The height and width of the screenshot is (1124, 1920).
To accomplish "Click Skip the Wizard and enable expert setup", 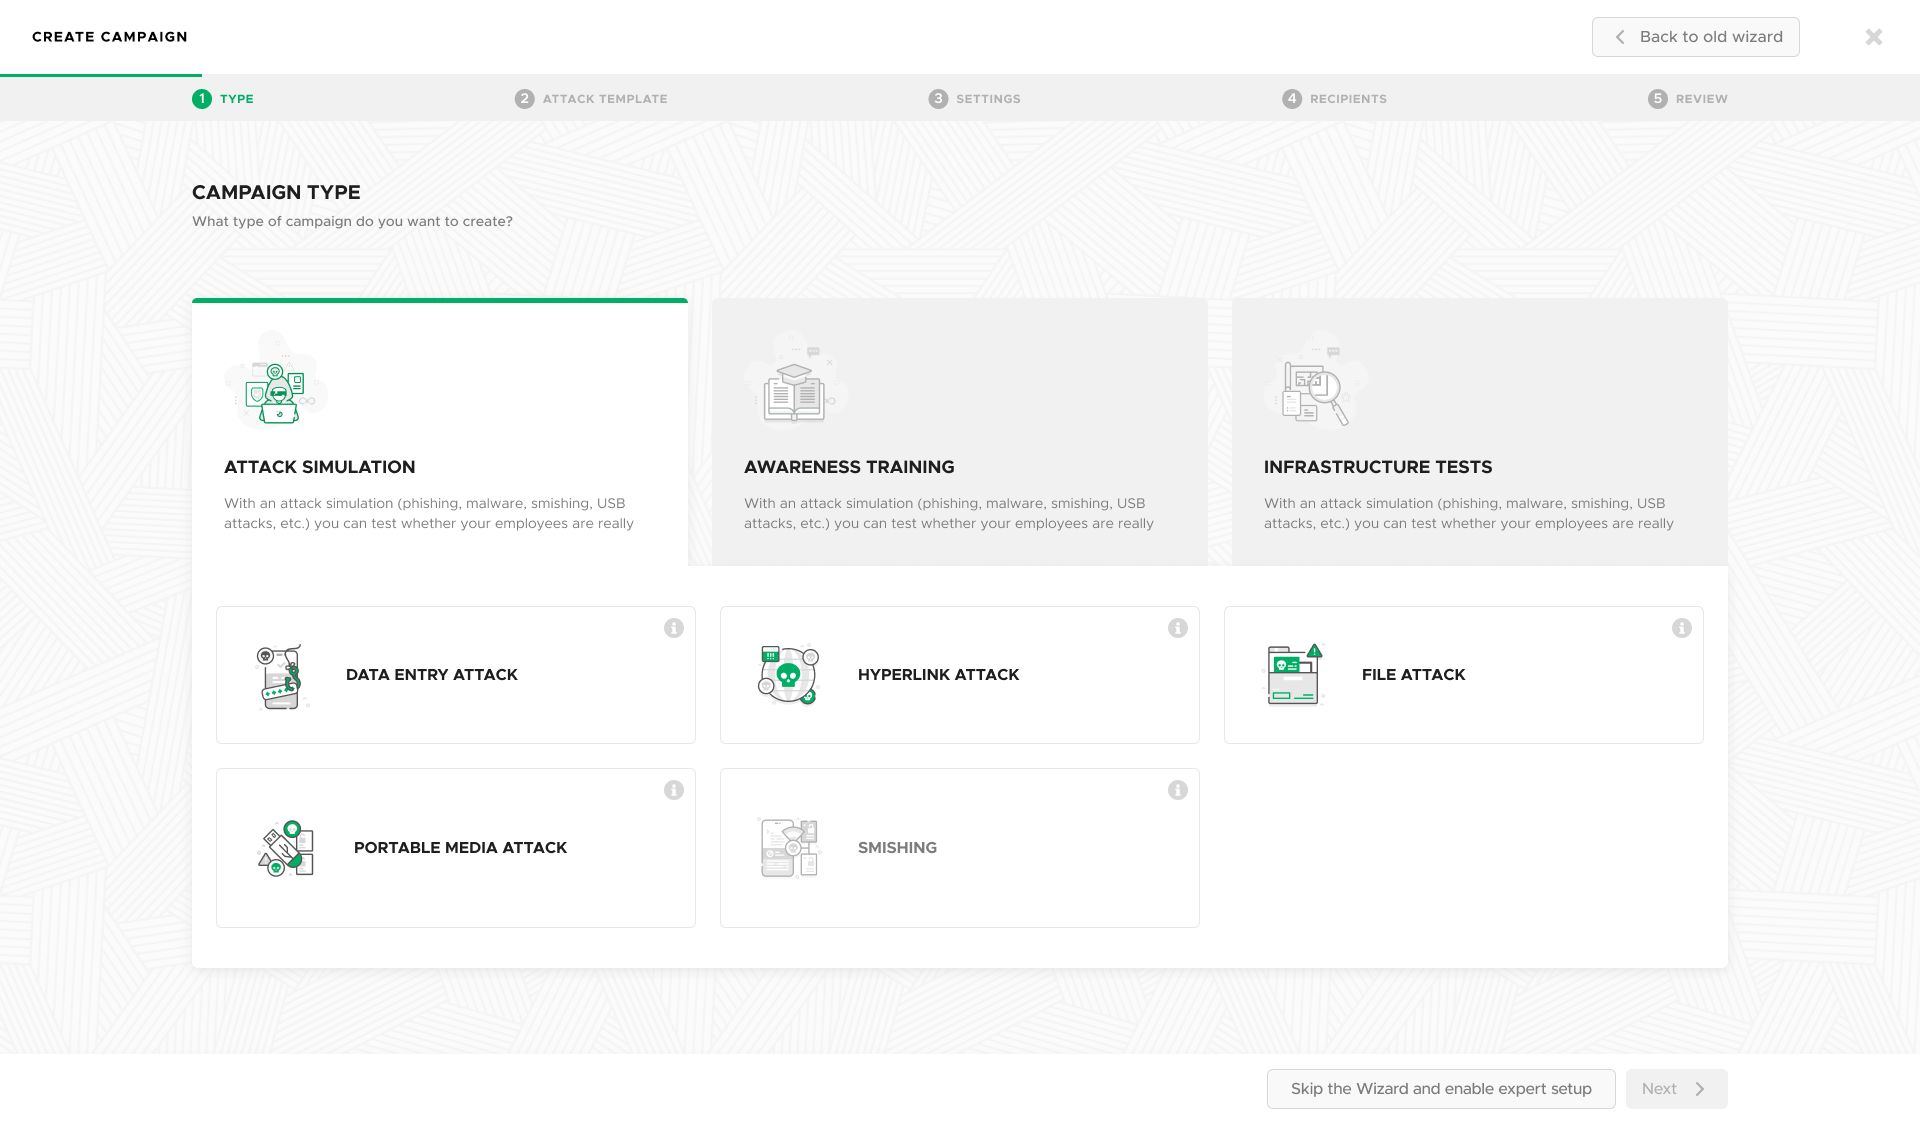I will [1441, 1089].
